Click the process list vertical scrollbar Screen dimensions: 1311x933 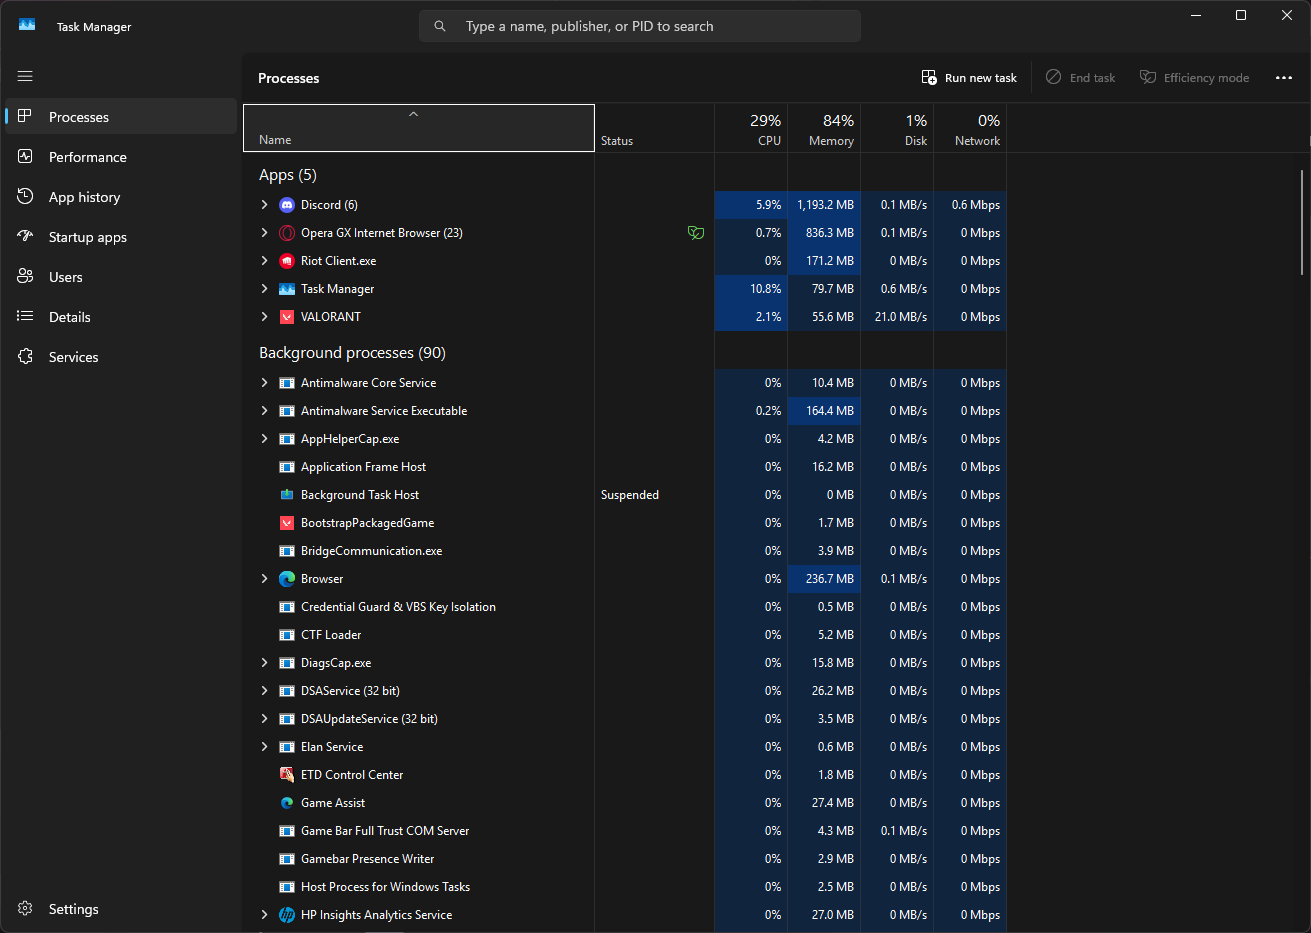point(1301,222)
